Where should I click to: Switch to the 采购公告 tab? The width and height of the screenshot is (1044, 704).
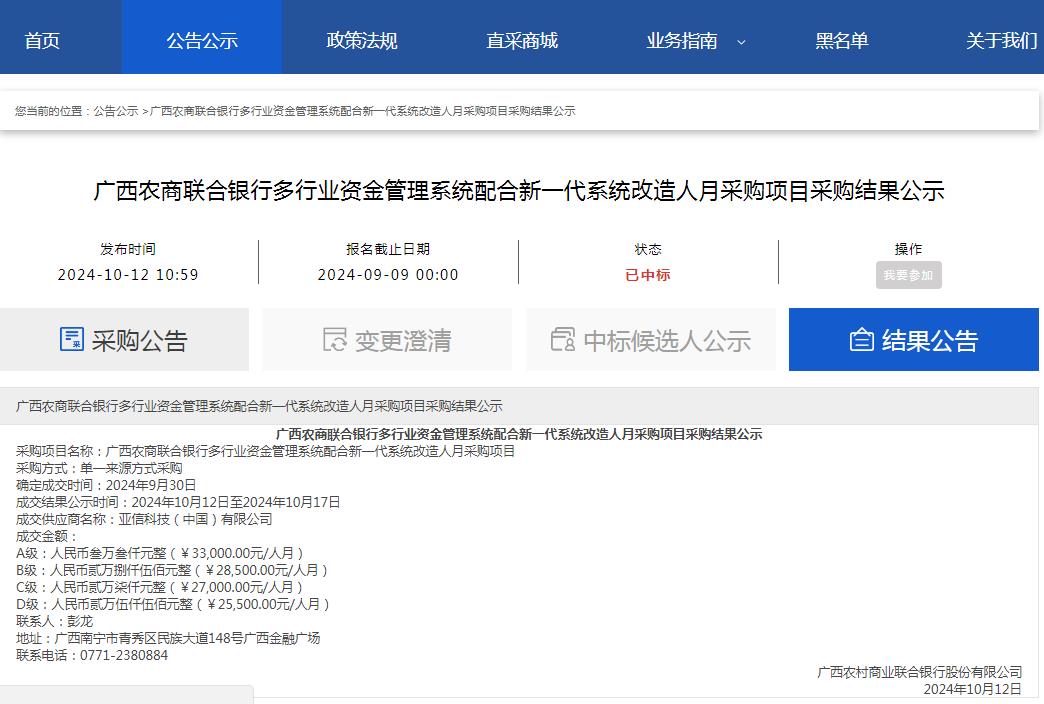pos(125,339)
